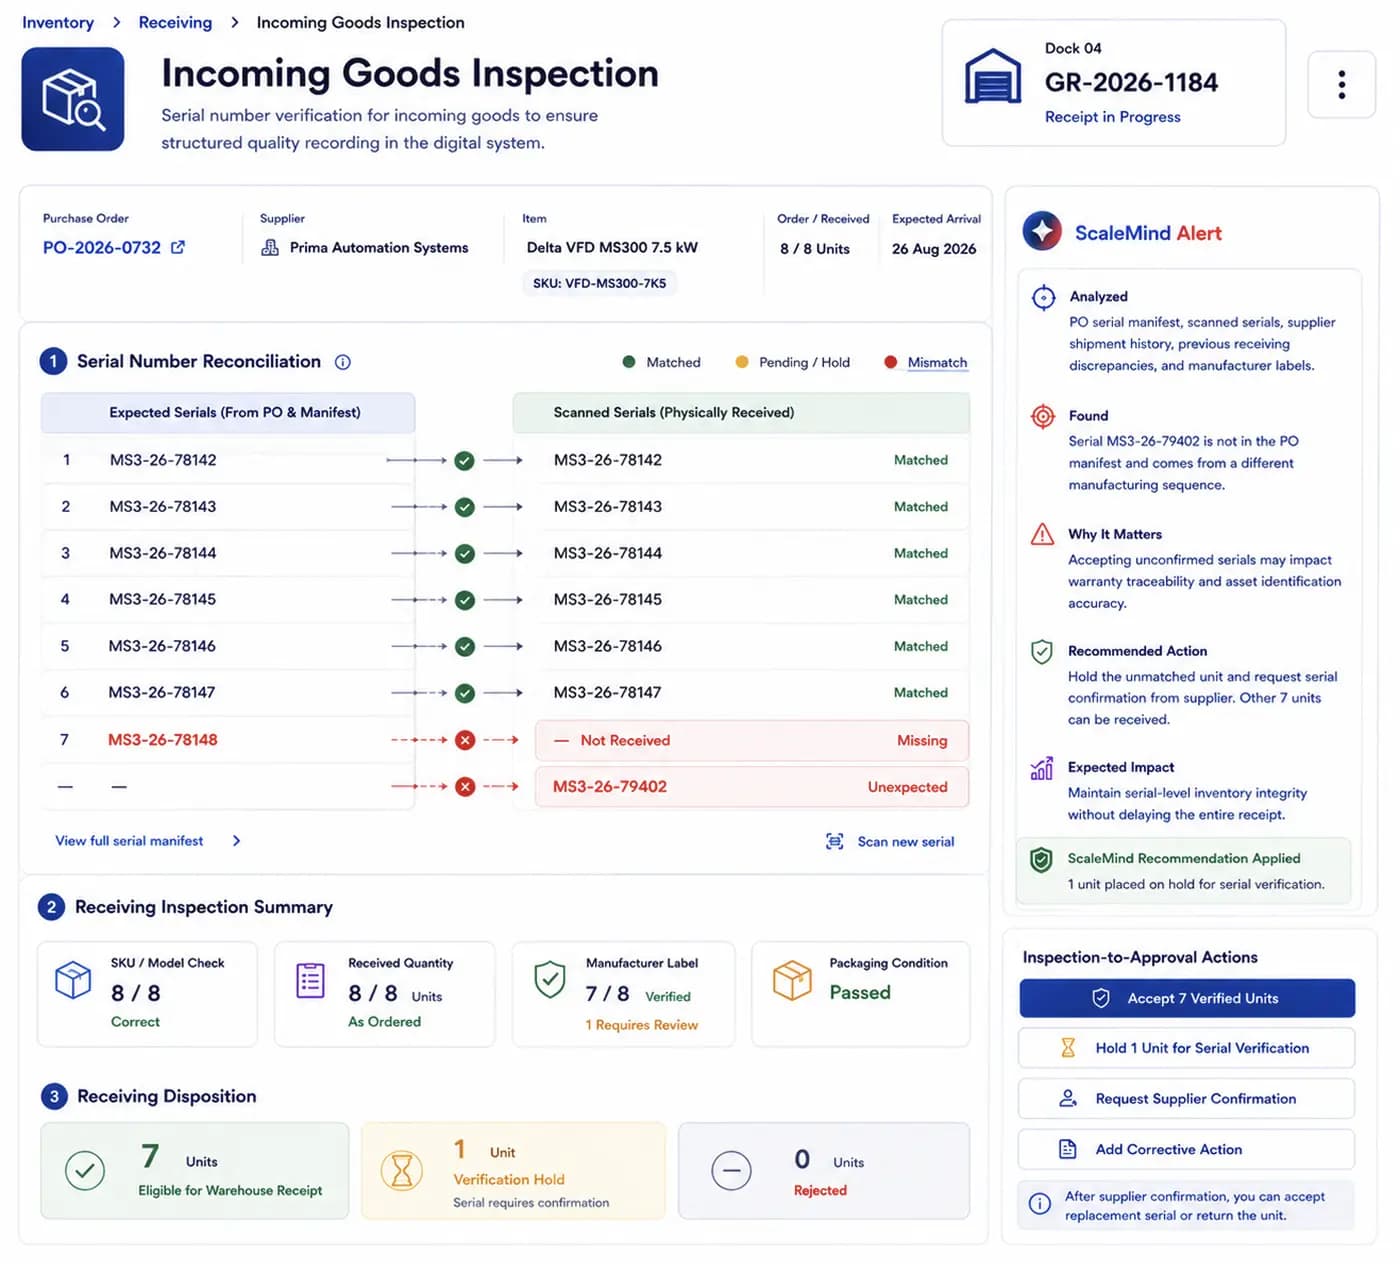Navigate to Receiving breadcrumb
This screenshot has height=1264, width=1400.
click(175, 22)
